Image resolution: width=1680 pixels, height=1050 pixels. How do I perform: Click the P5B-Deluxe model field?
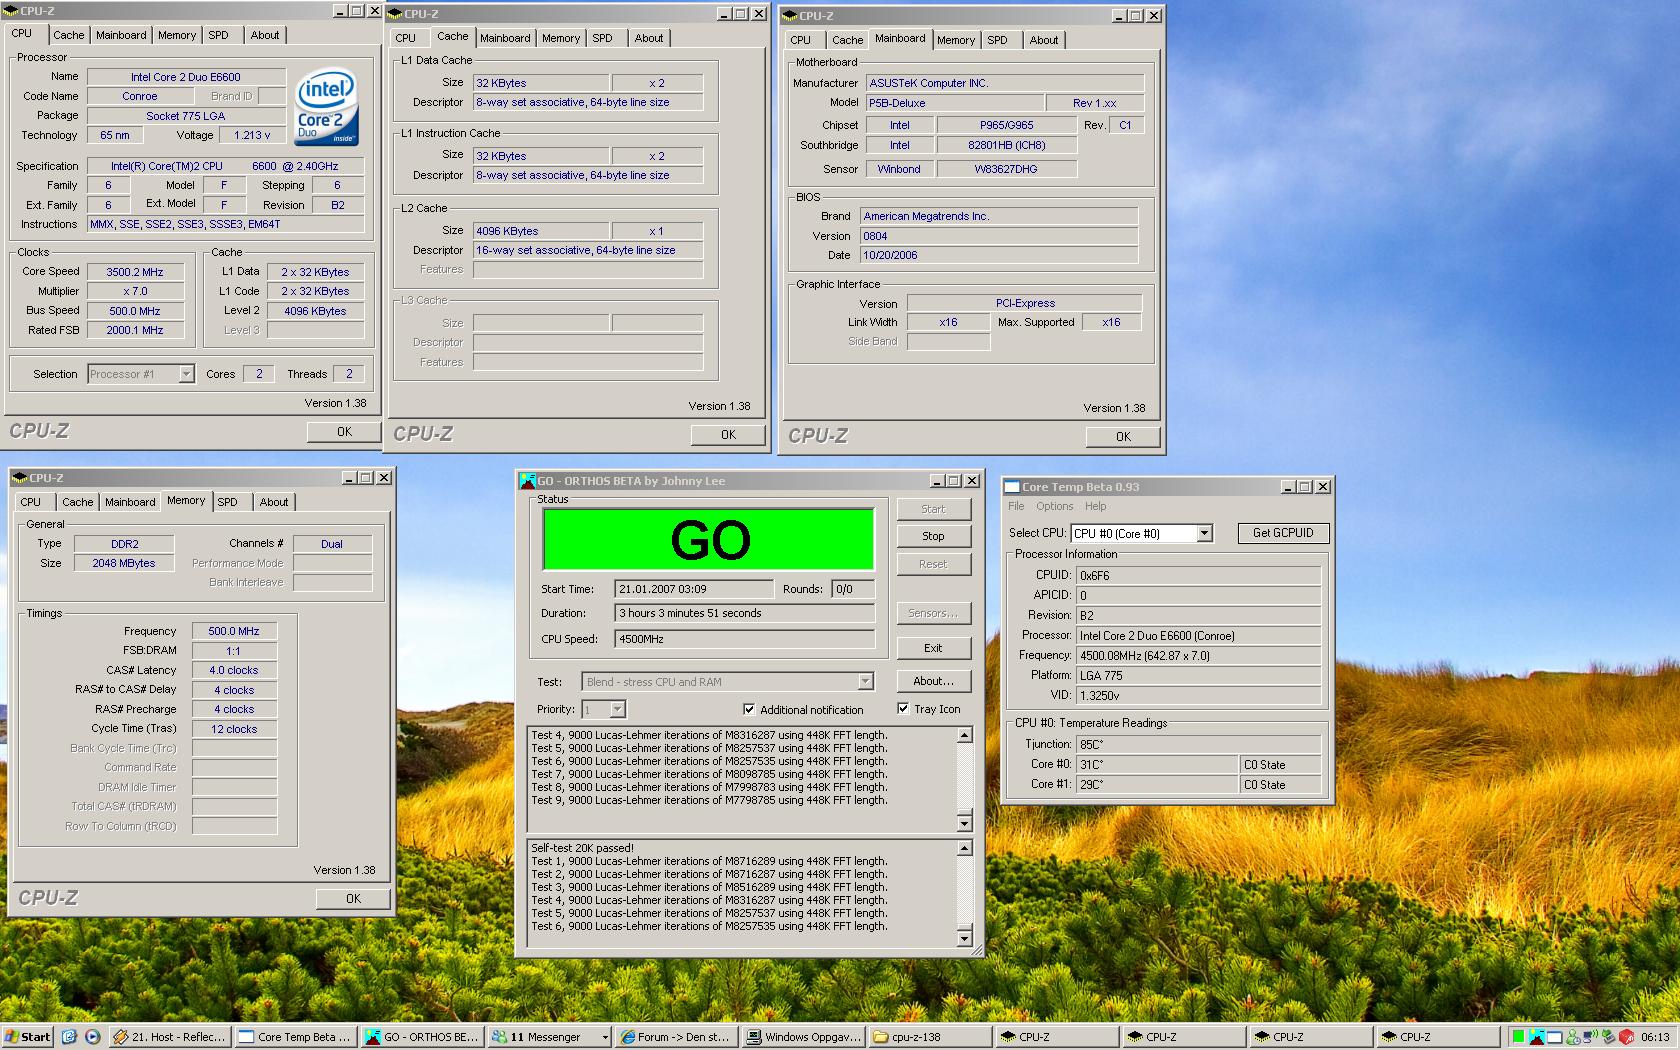(x=954, y=103)
